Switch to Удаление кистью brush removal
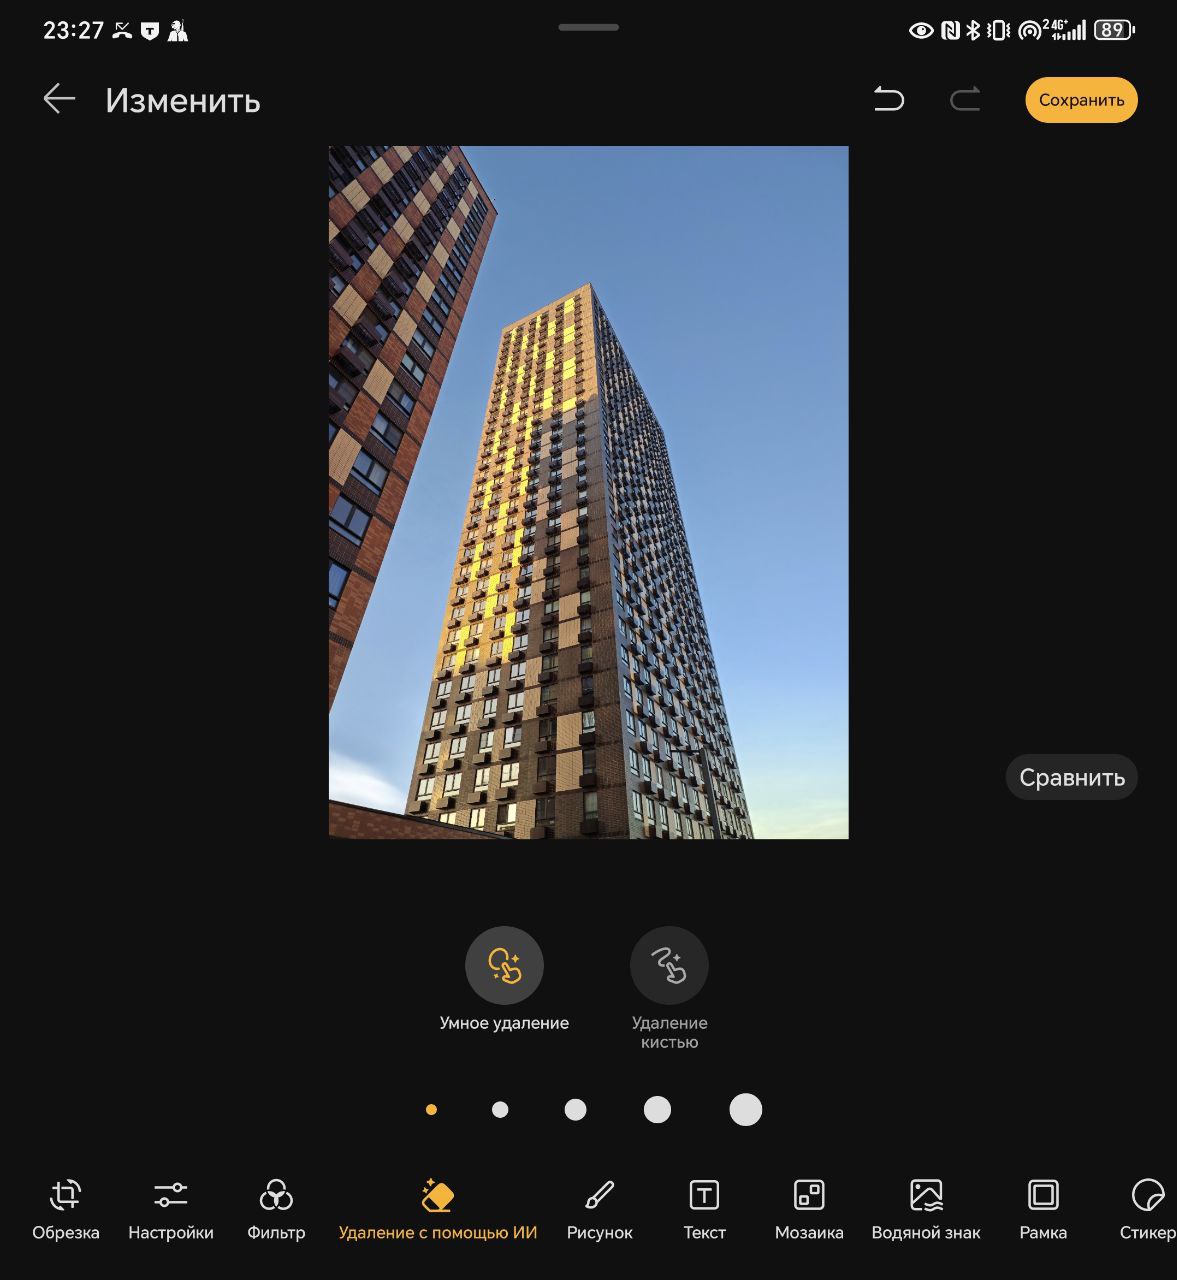The height and width of the screenshot is (1280, 1177). tap(669, 988)
